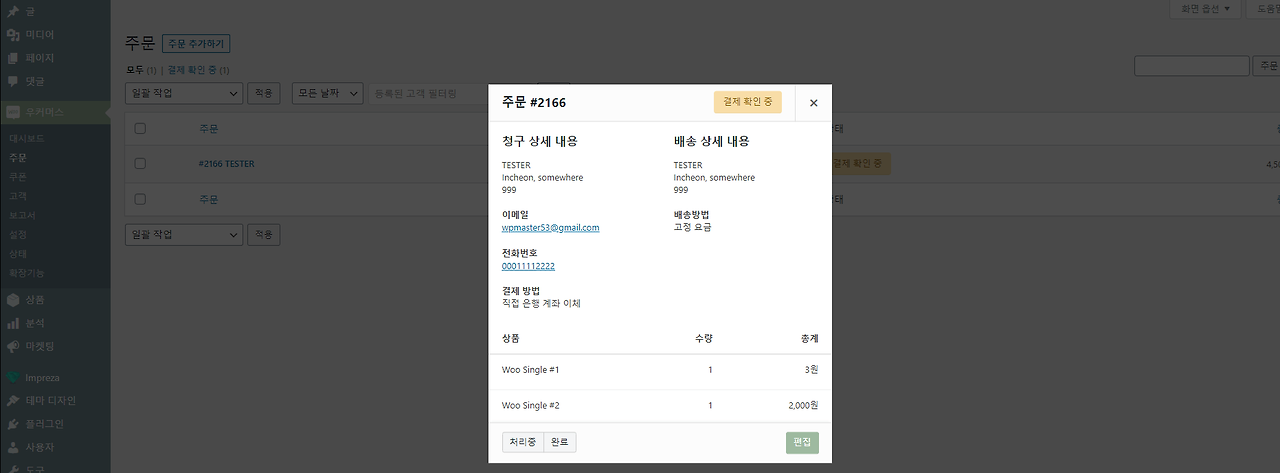1280x473 pixels.
Task: Click the 배송 상세 내용 heading
Action: [x=712, y=141]
